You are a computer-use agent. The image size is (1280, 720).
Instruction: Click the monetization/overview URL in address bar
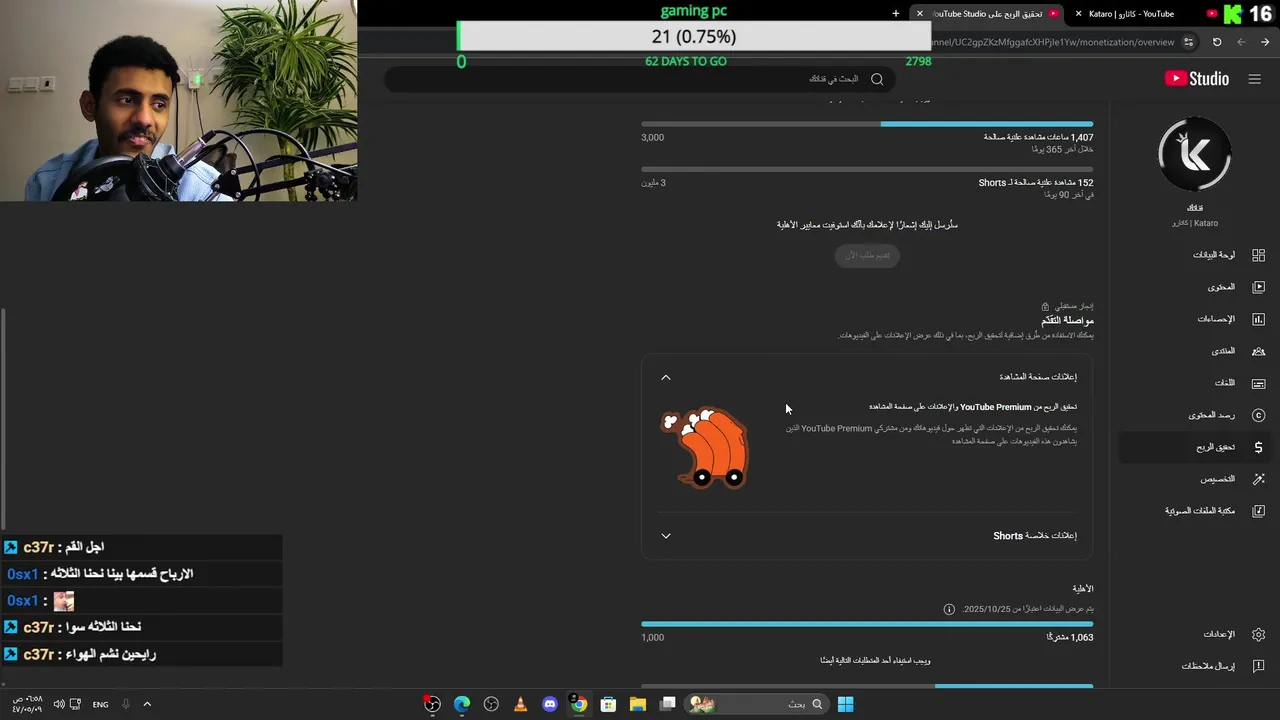point(1052,42)
